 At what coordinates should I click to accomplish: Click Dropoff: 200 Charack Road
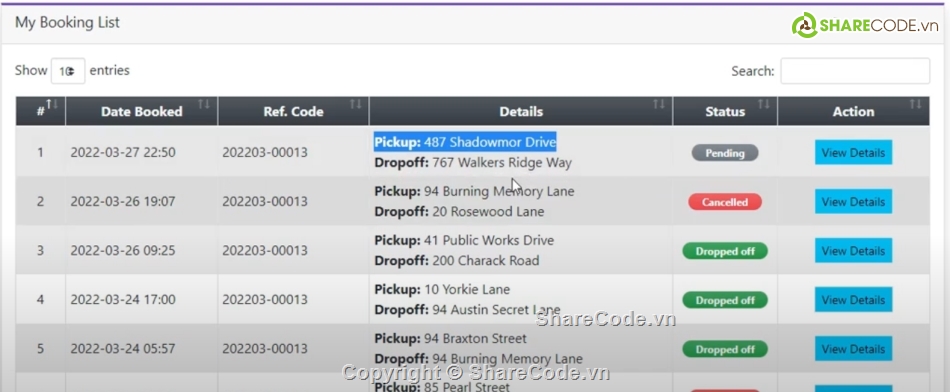[457, 261]
